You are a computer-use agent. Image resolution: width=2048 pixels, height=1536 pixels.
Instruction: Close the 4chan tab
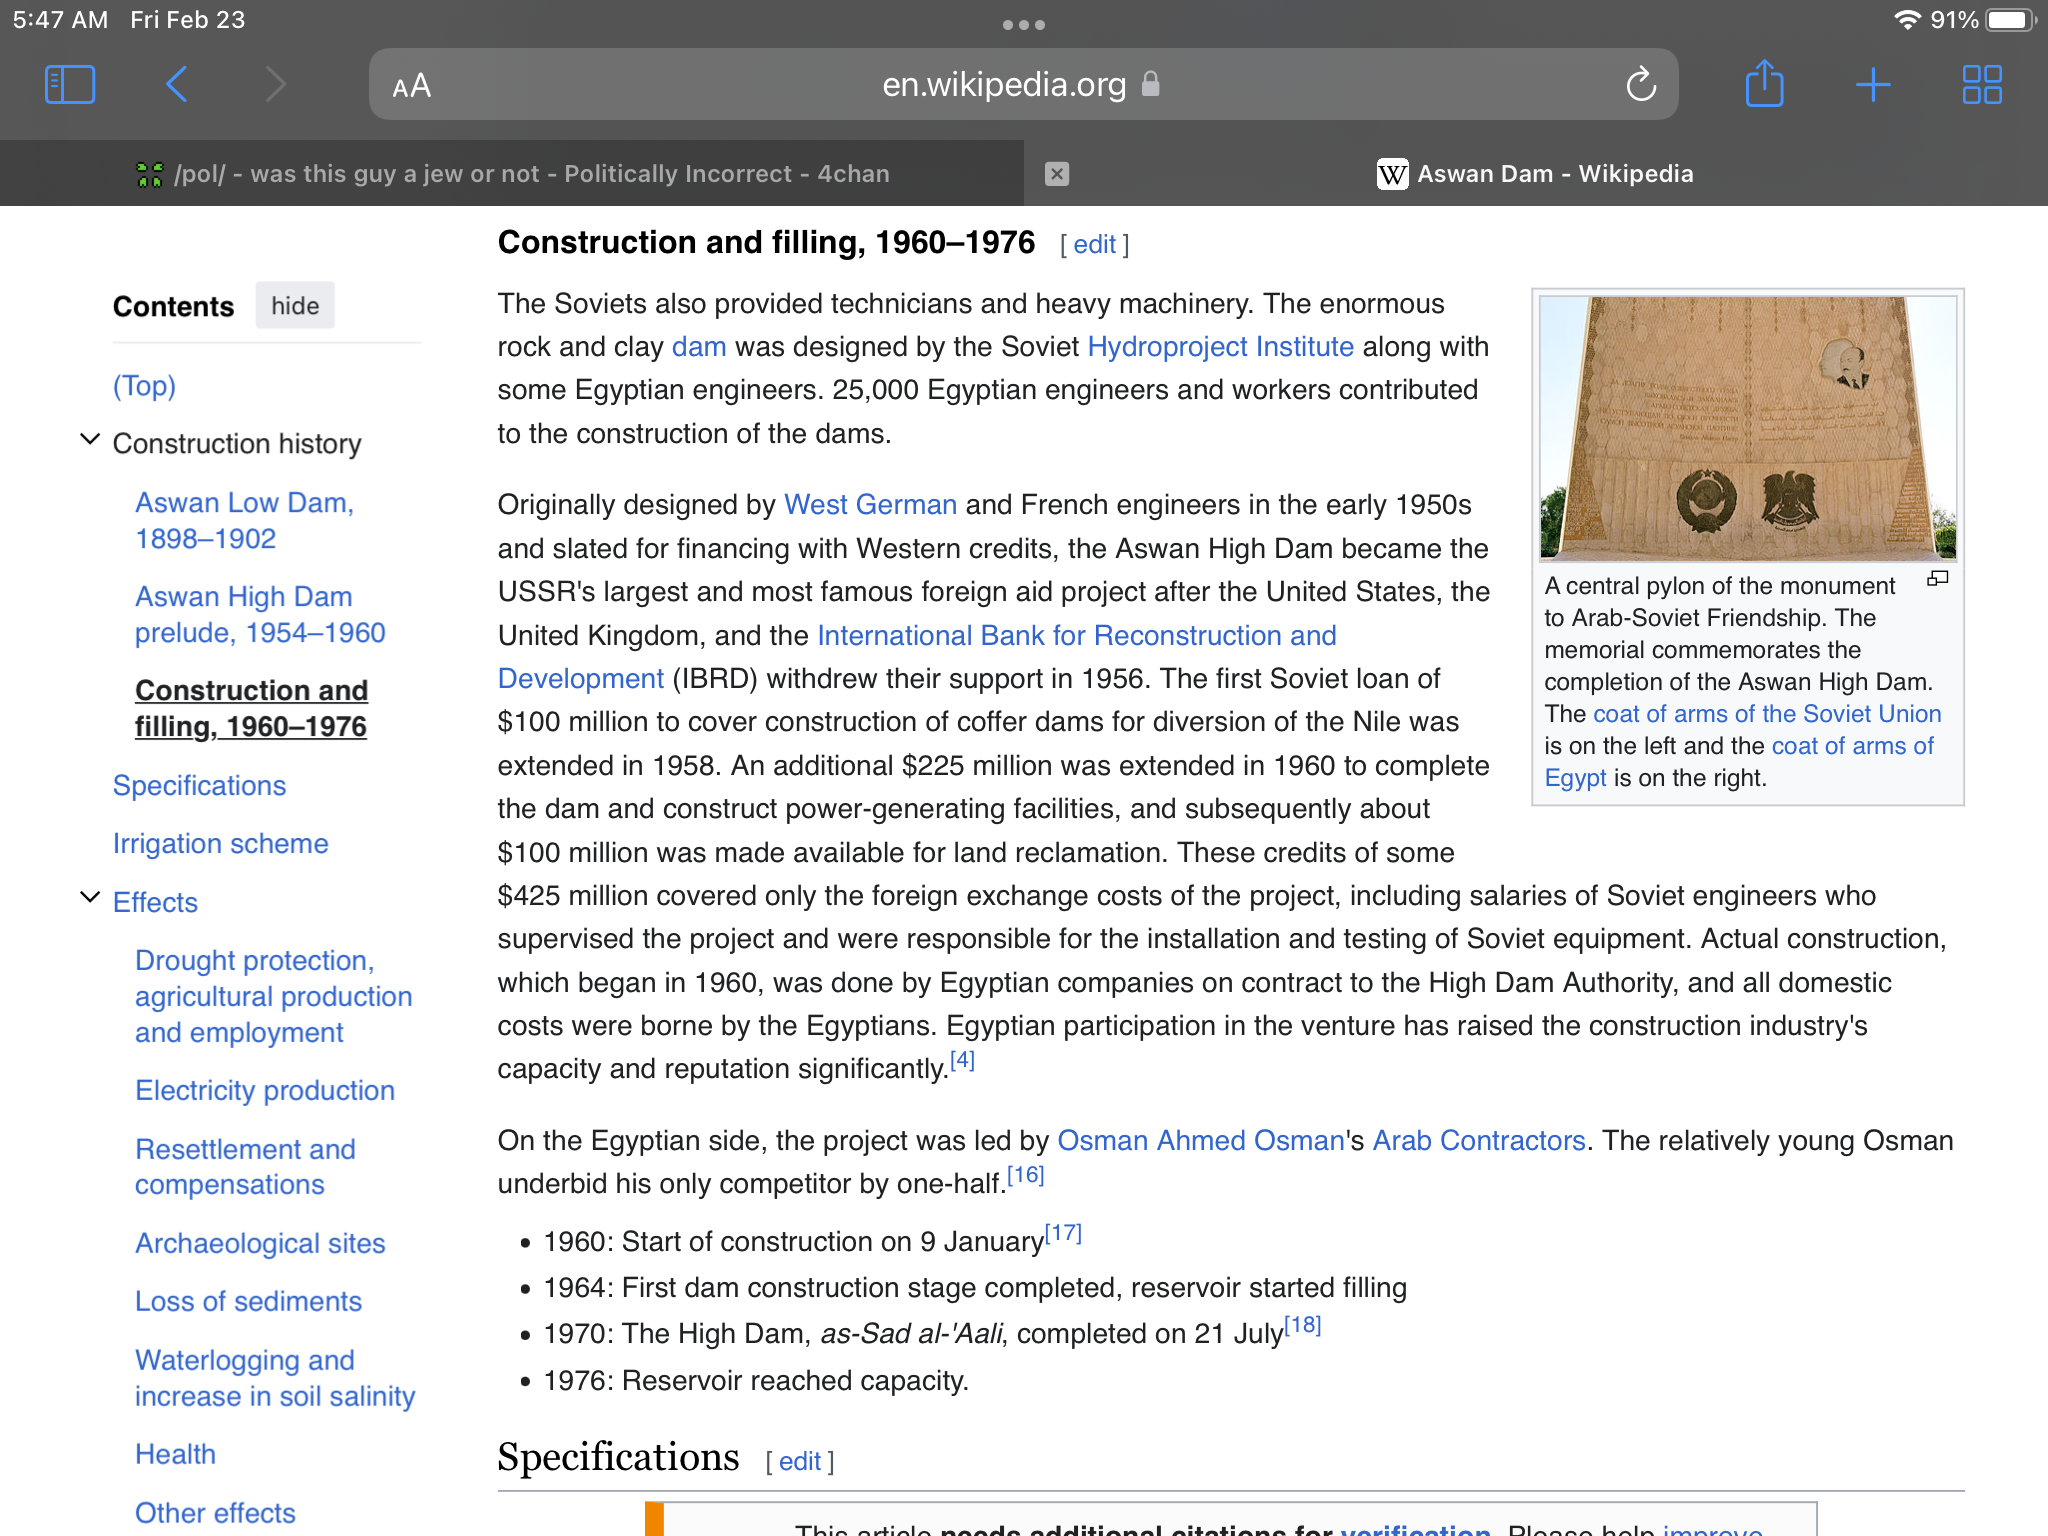tap(1056, 174)
